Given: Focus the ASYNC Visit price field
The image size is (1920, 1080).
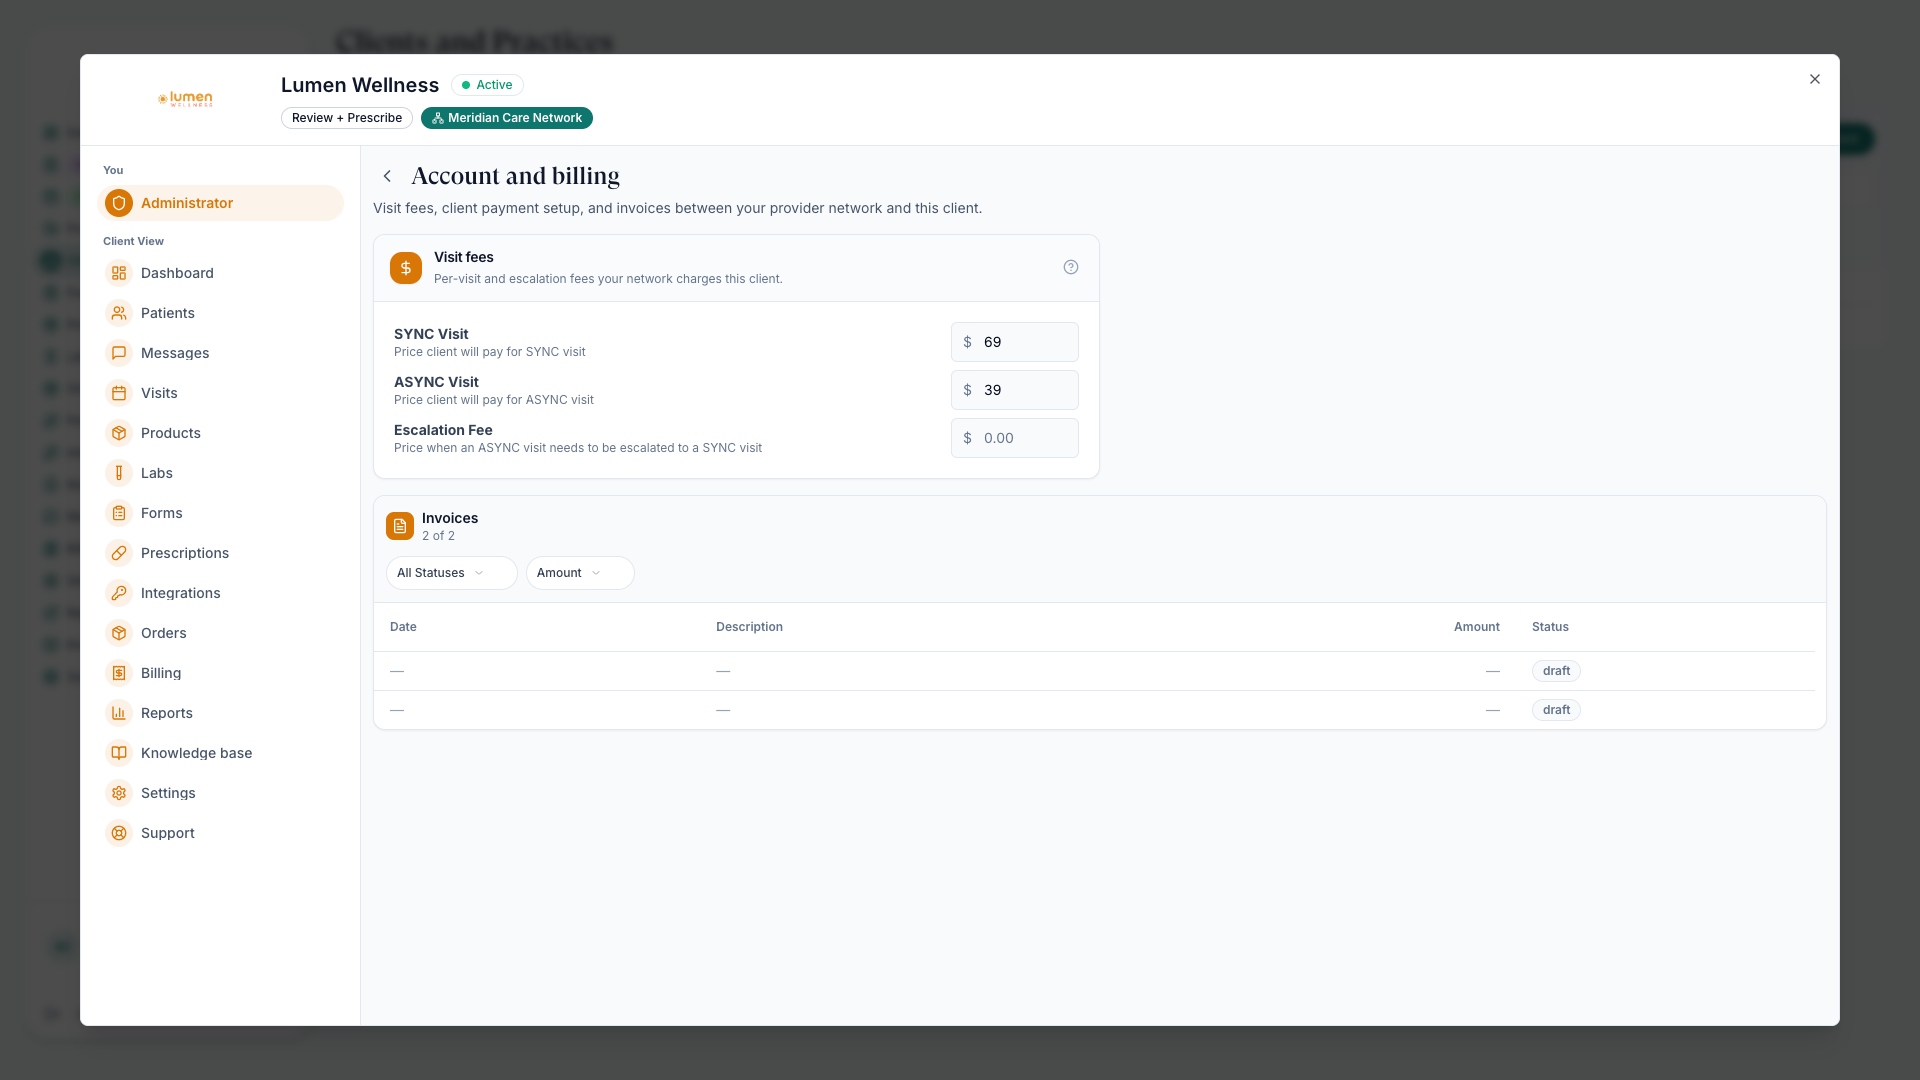Looking at the screenshot, I should (1015, 390).
